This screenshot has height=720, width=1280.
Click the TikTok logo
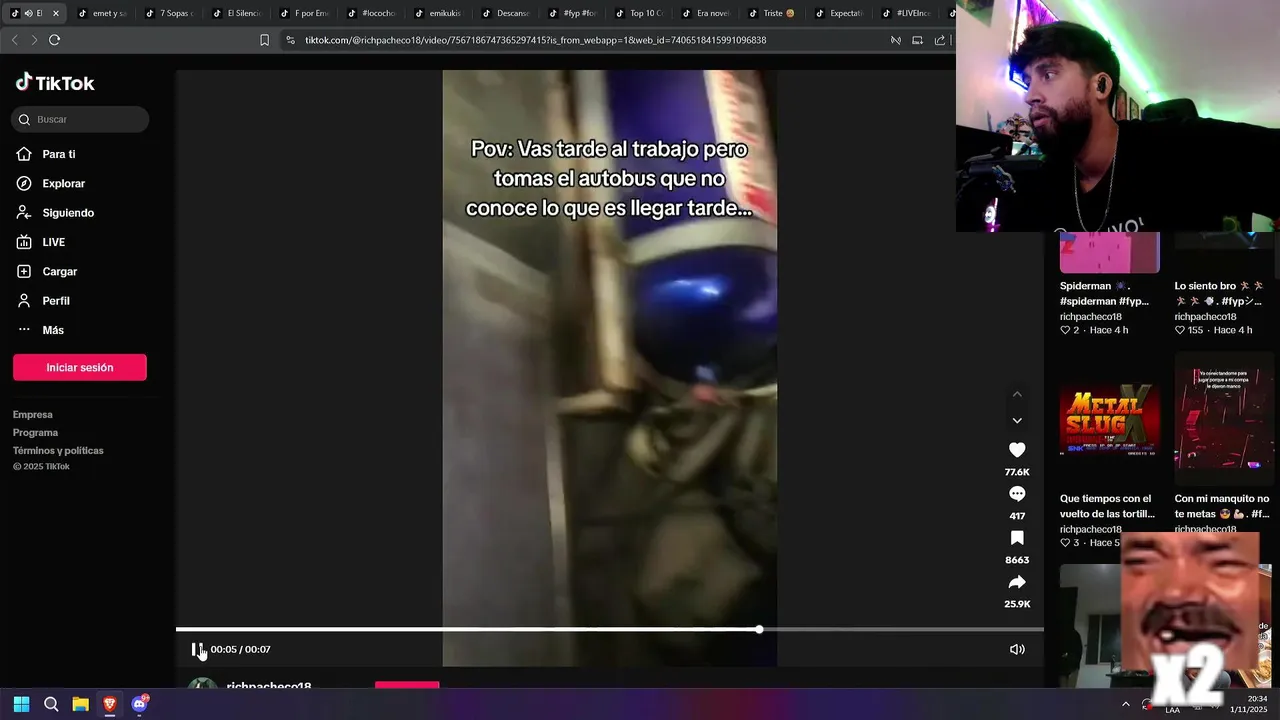pos(55,83)
